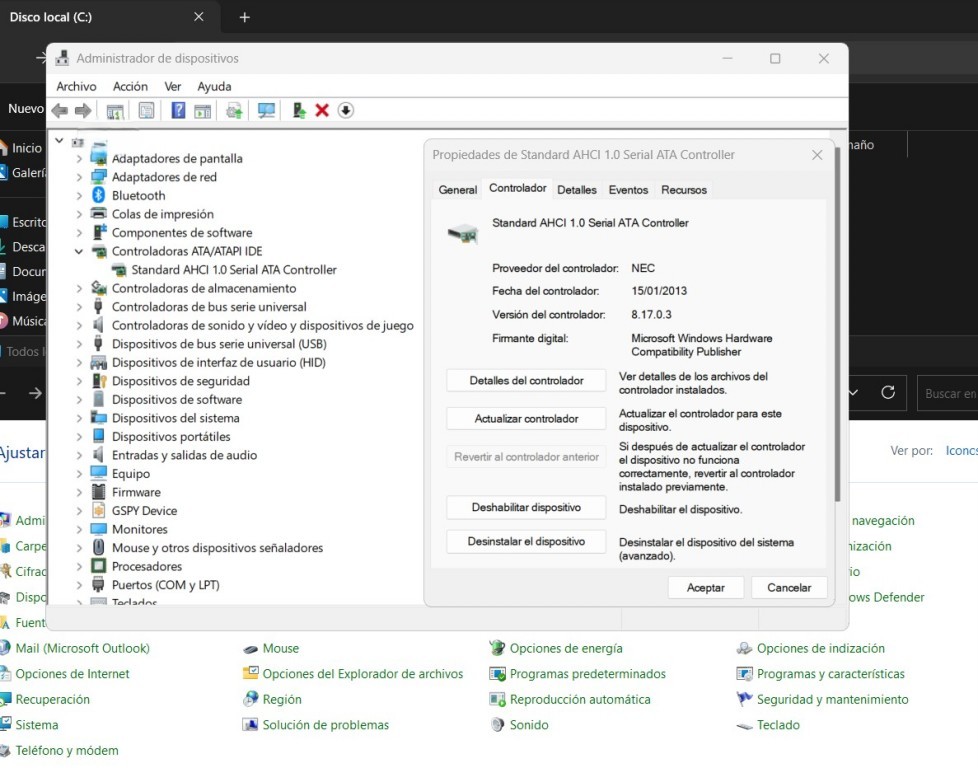Expand the Monitores device category

point(79,529)
